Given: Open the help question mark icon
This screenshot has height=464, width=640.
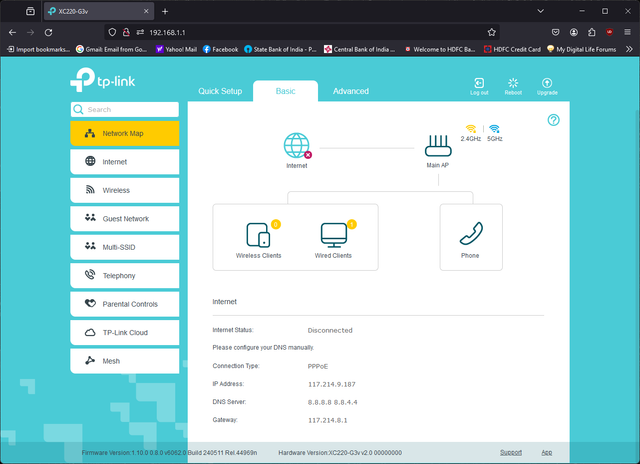Looking at the screenshot, I should point(554,120).
